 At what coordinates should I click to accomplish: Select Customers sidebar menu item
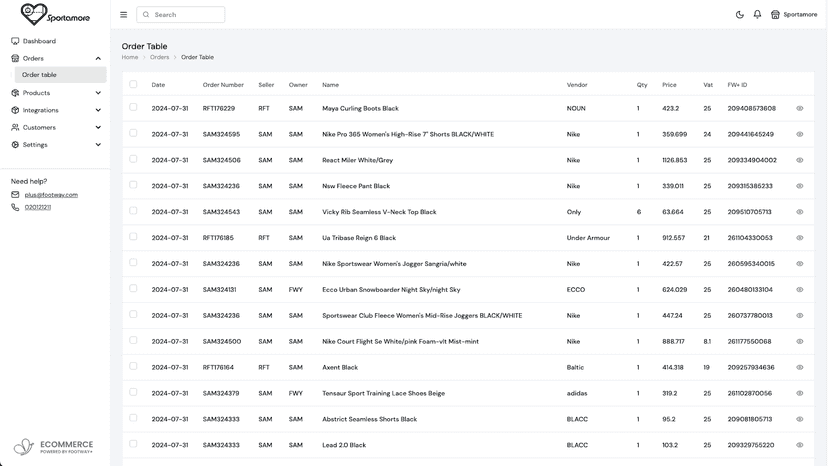[39, 128]
